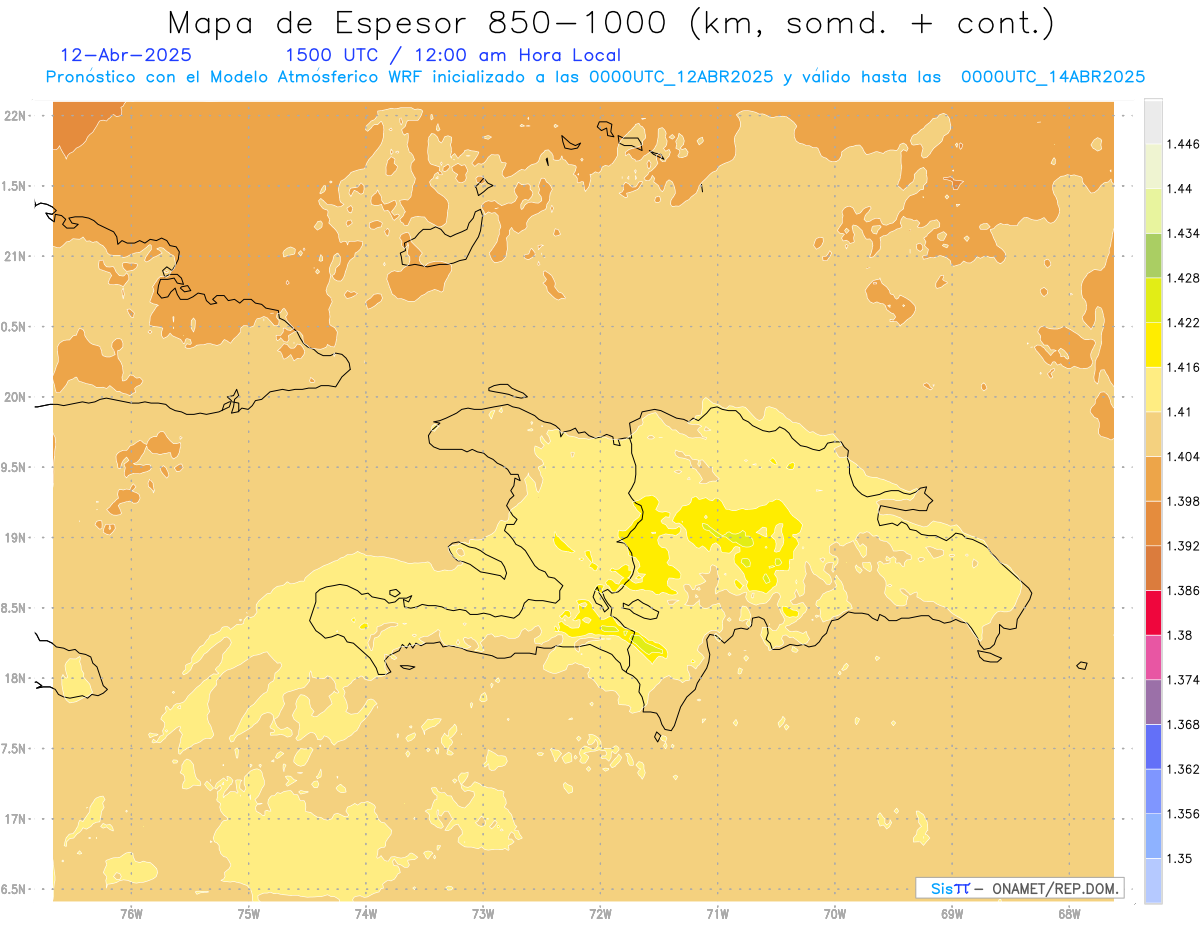This screenshot has width=1200, height=927.
Task: Click the legend value "1.35"
Action: (x=1179, y=859)
